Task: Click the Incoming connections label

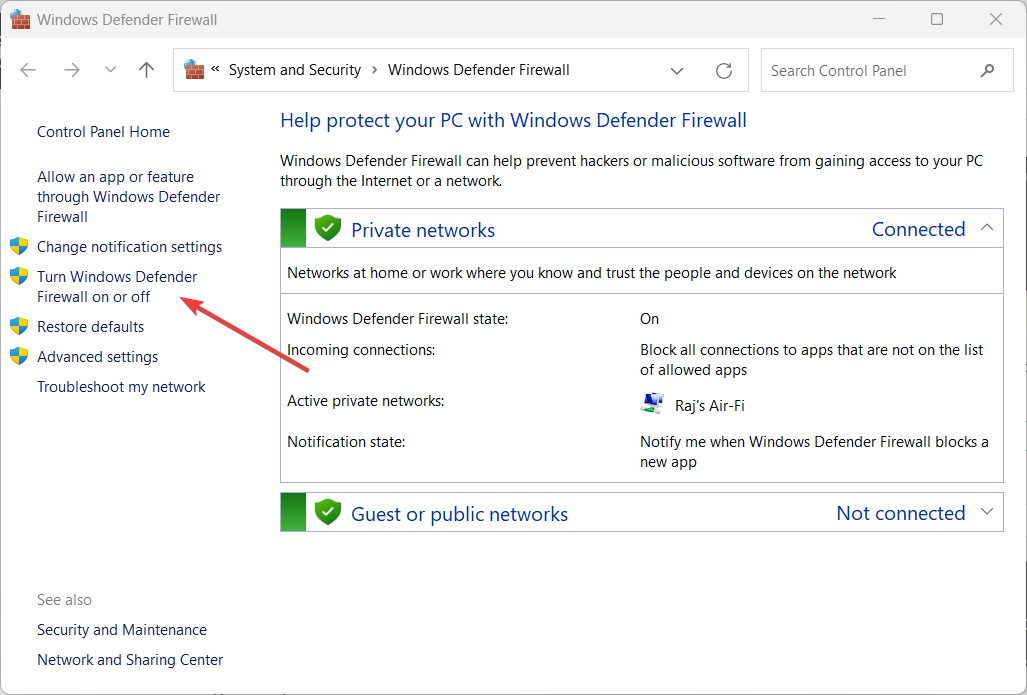Action: (361, 350)
